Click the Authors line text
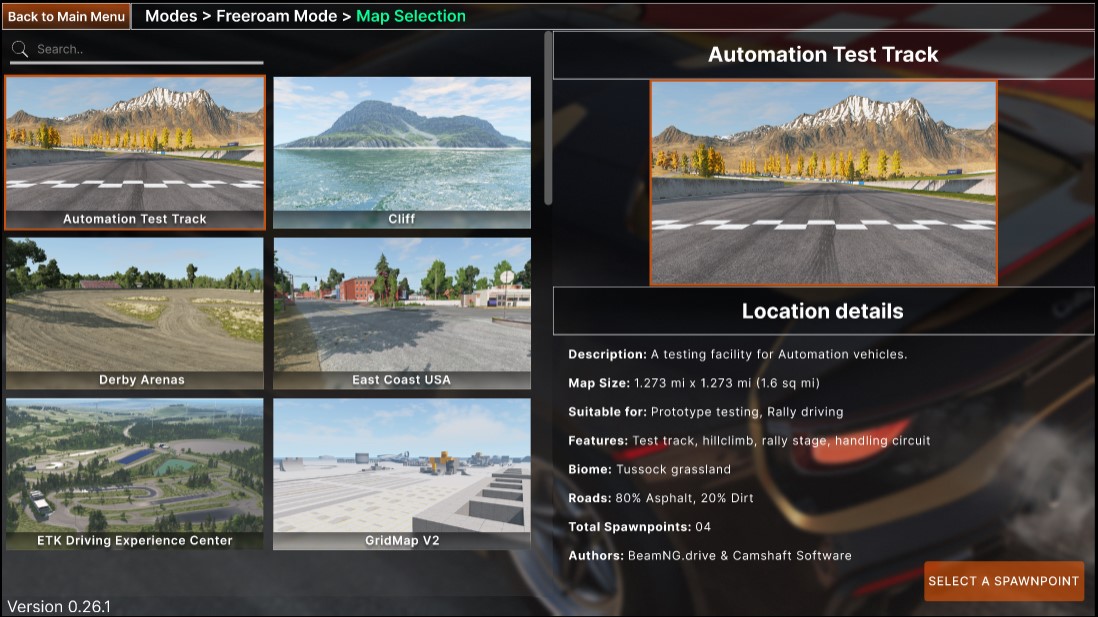The width and height of the screenshot is (1098, 617). point(710,555)
